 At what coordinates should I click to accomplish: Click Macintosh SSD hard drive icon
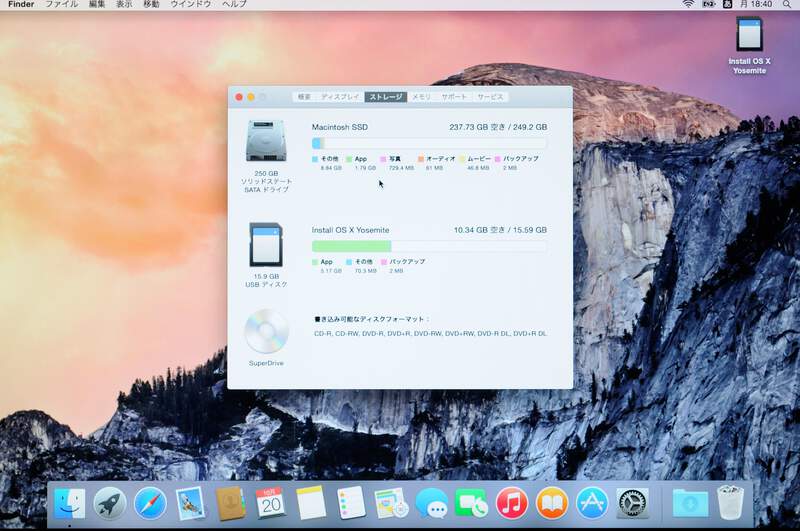tap(266, 140)
